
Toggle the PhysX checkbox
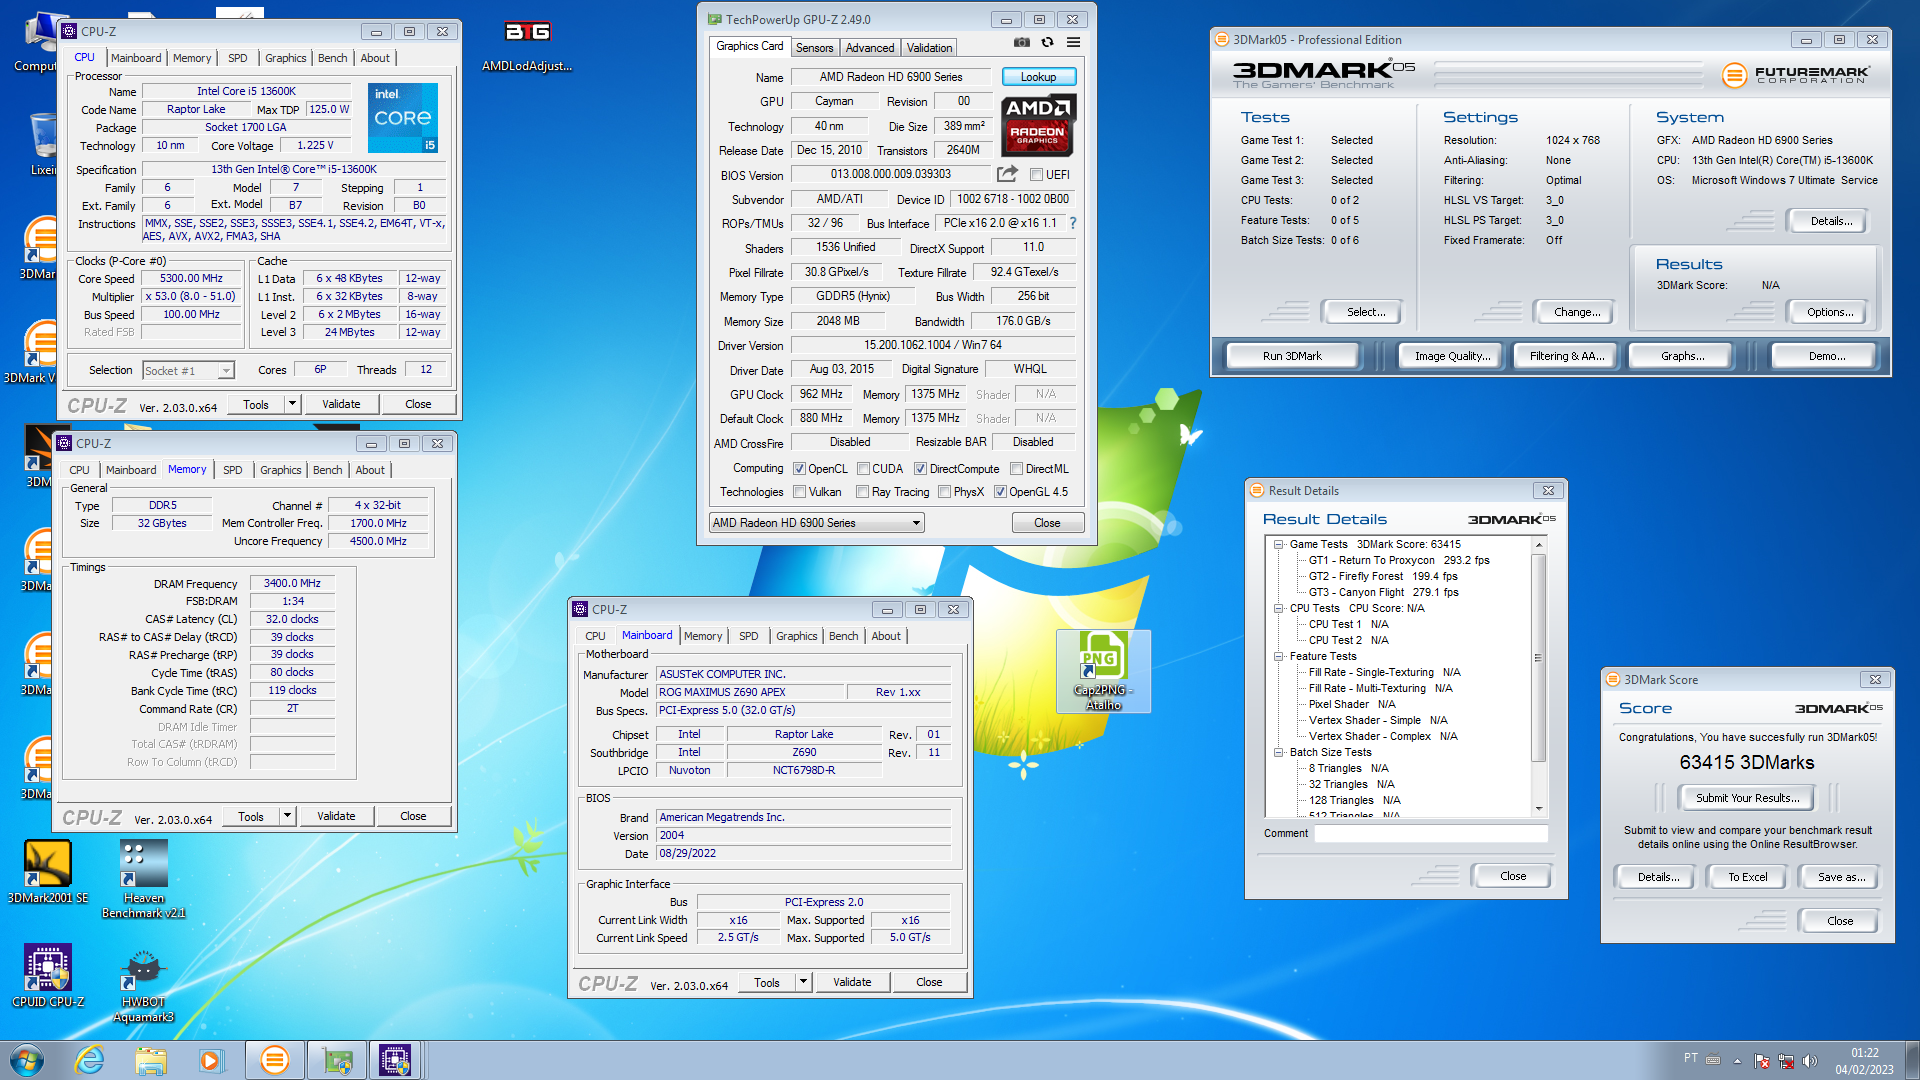click(944, 492)
